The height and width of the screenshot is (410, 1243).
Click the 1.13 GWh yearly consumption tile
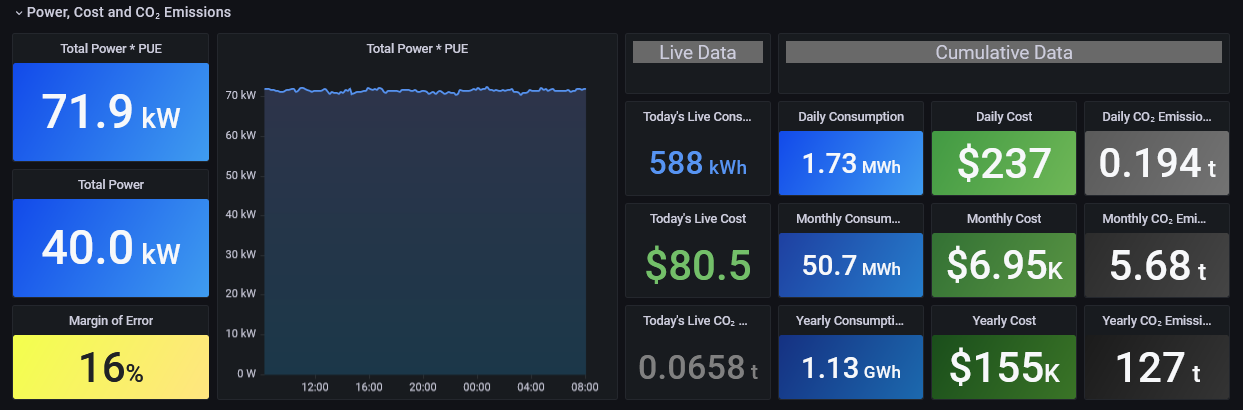click(x=851, y=367)
